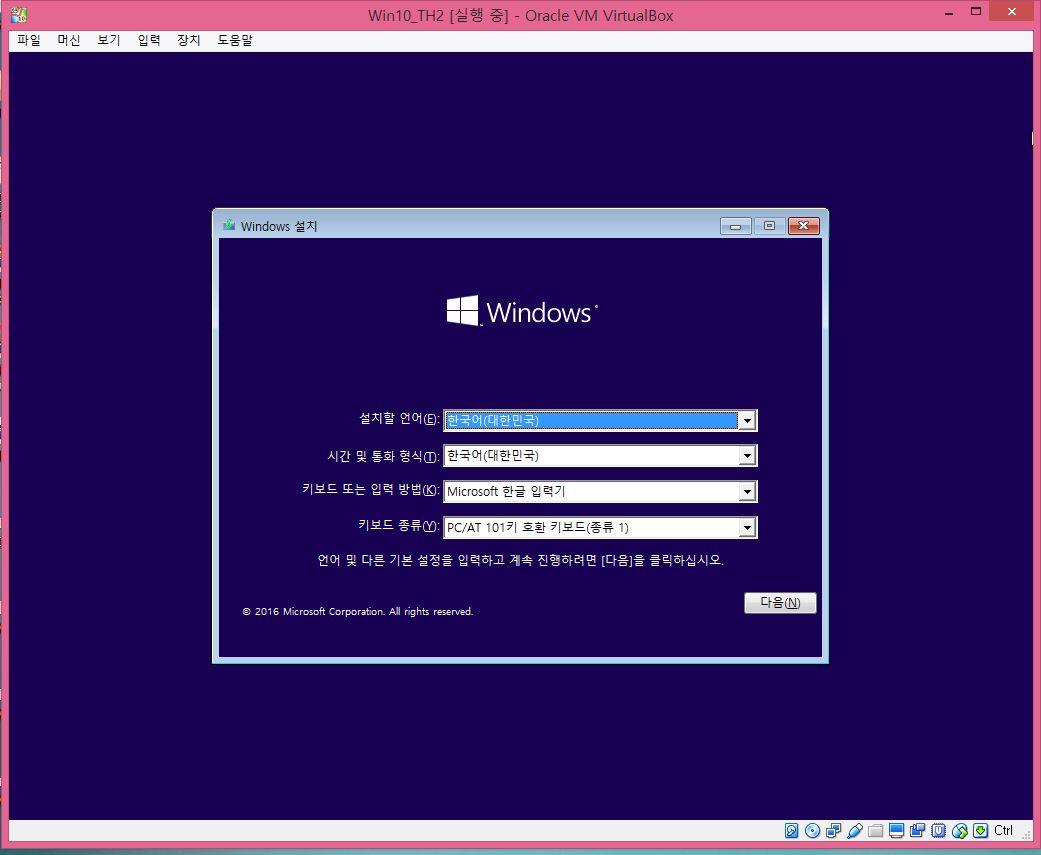Viewport: 1041px width, 855px height.
Task: Click the VirtualBox icon in title bar
Action: pyautogui.click(x=19, y=15)
